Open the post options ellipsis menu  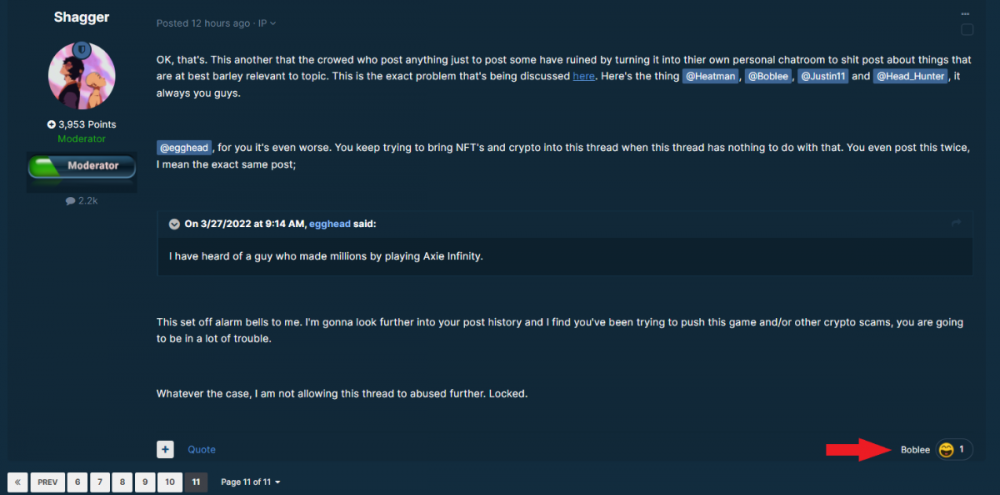tap(966, 13)
